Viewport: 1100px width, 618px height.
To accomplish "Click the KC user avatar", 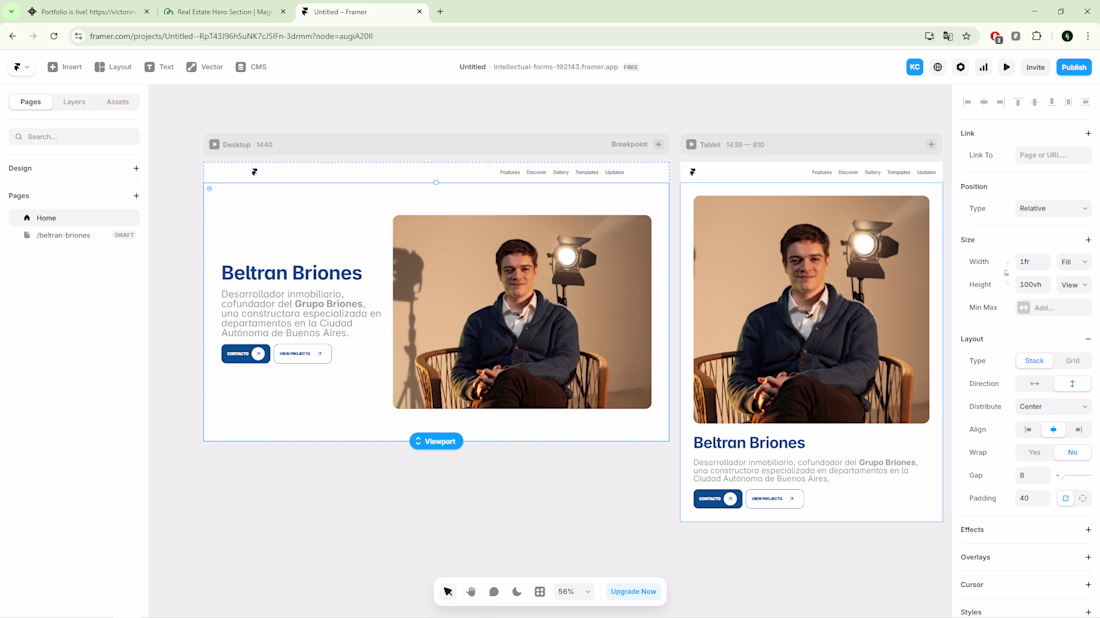I will pyautogui.click(x=914, y=67).
